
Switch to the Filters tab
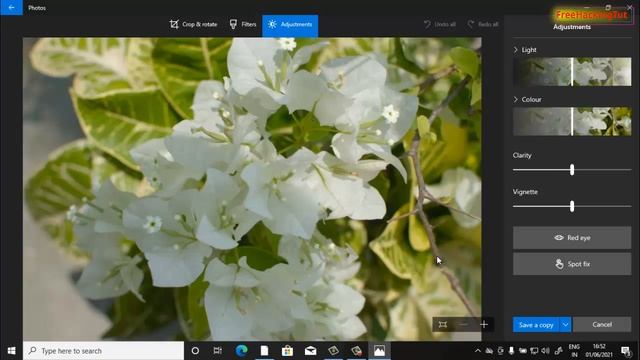[x=243, y=24]
